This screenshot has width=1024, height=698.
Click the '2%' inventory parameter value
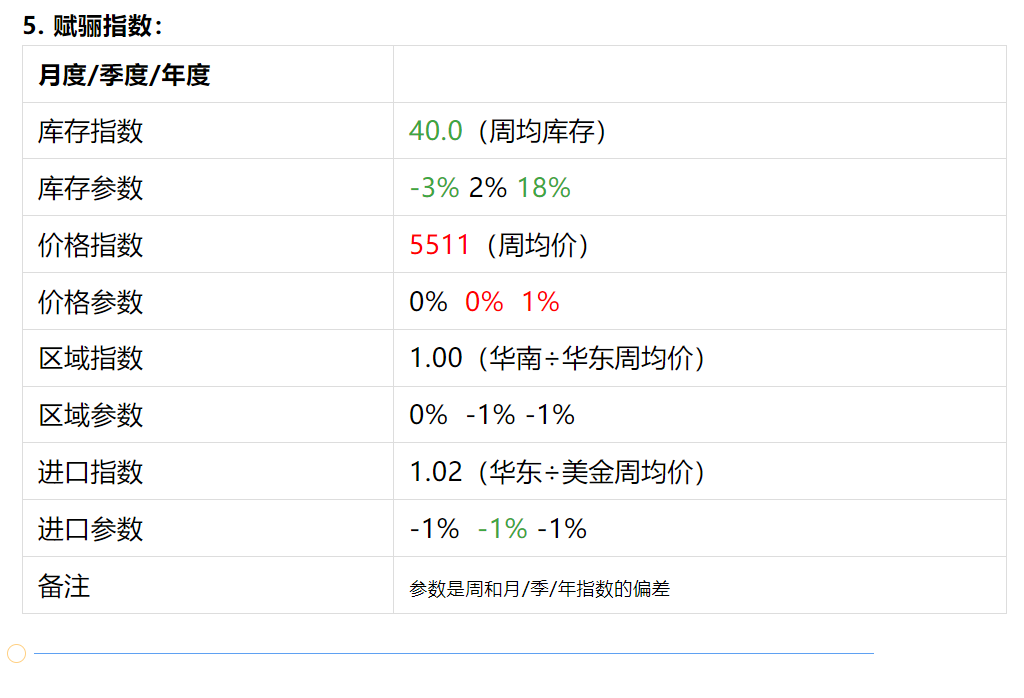coord(488,188)
